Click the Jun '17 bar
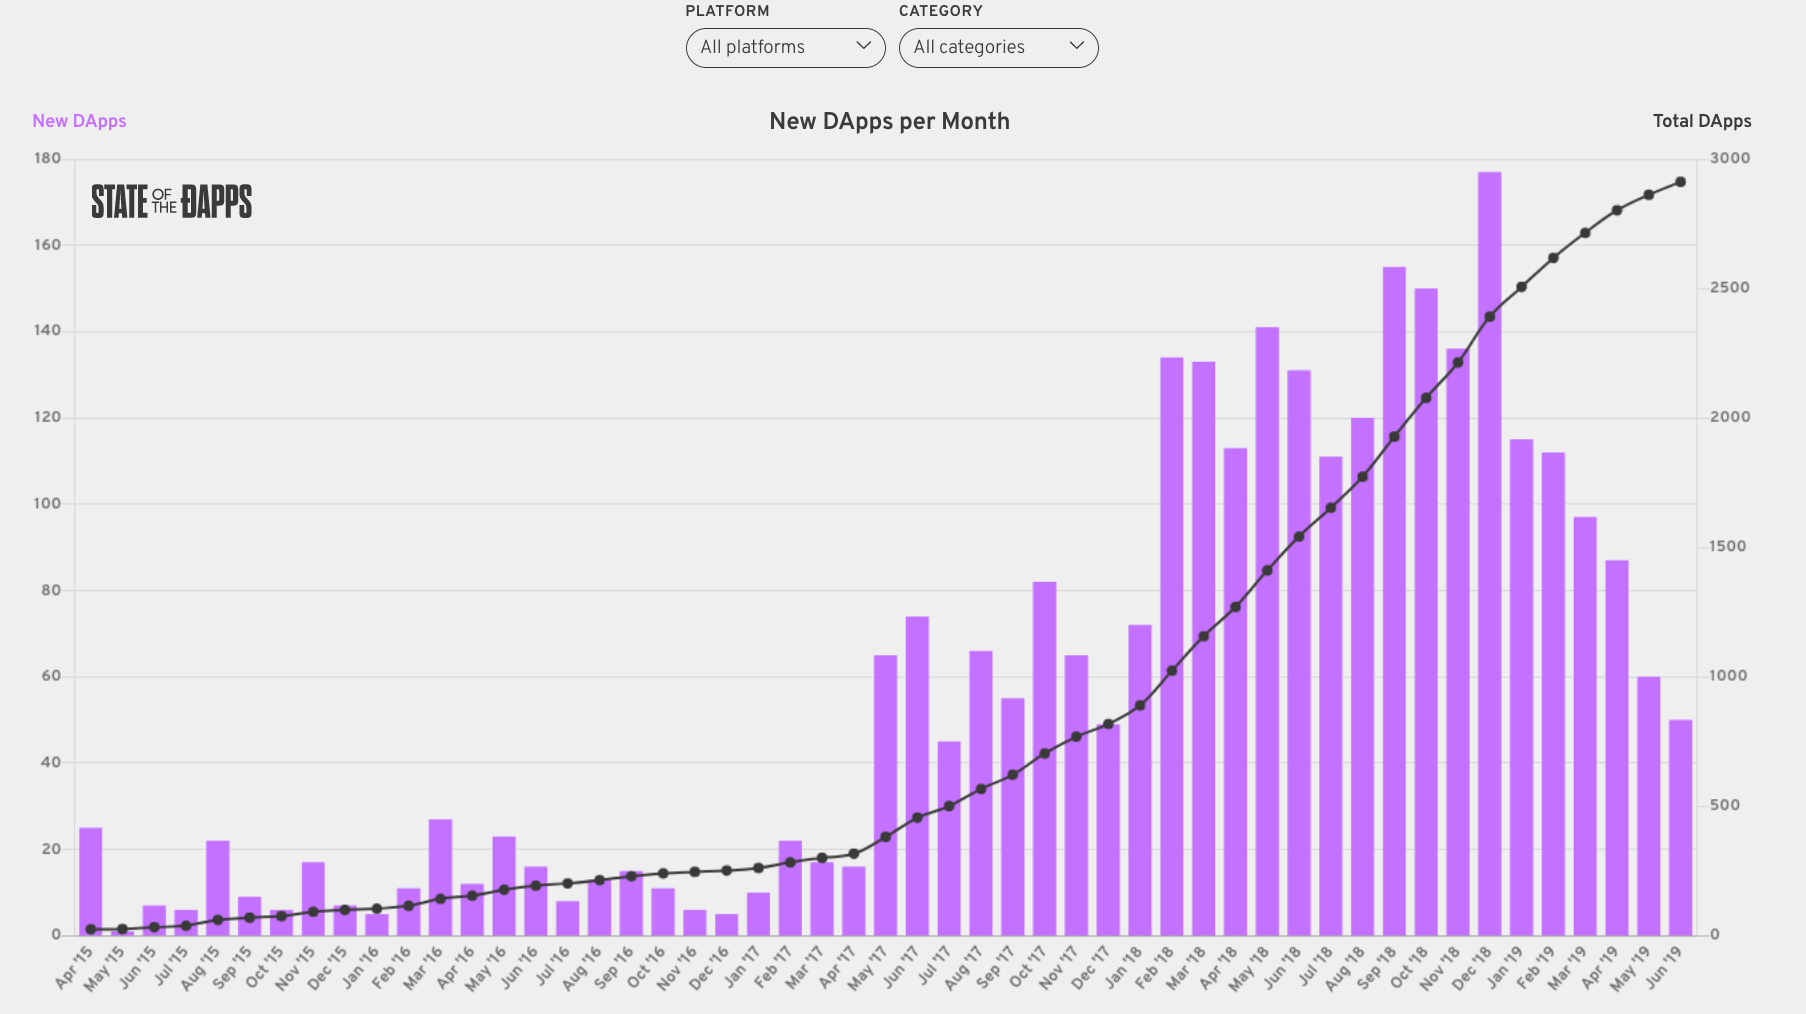 [917, 776]
